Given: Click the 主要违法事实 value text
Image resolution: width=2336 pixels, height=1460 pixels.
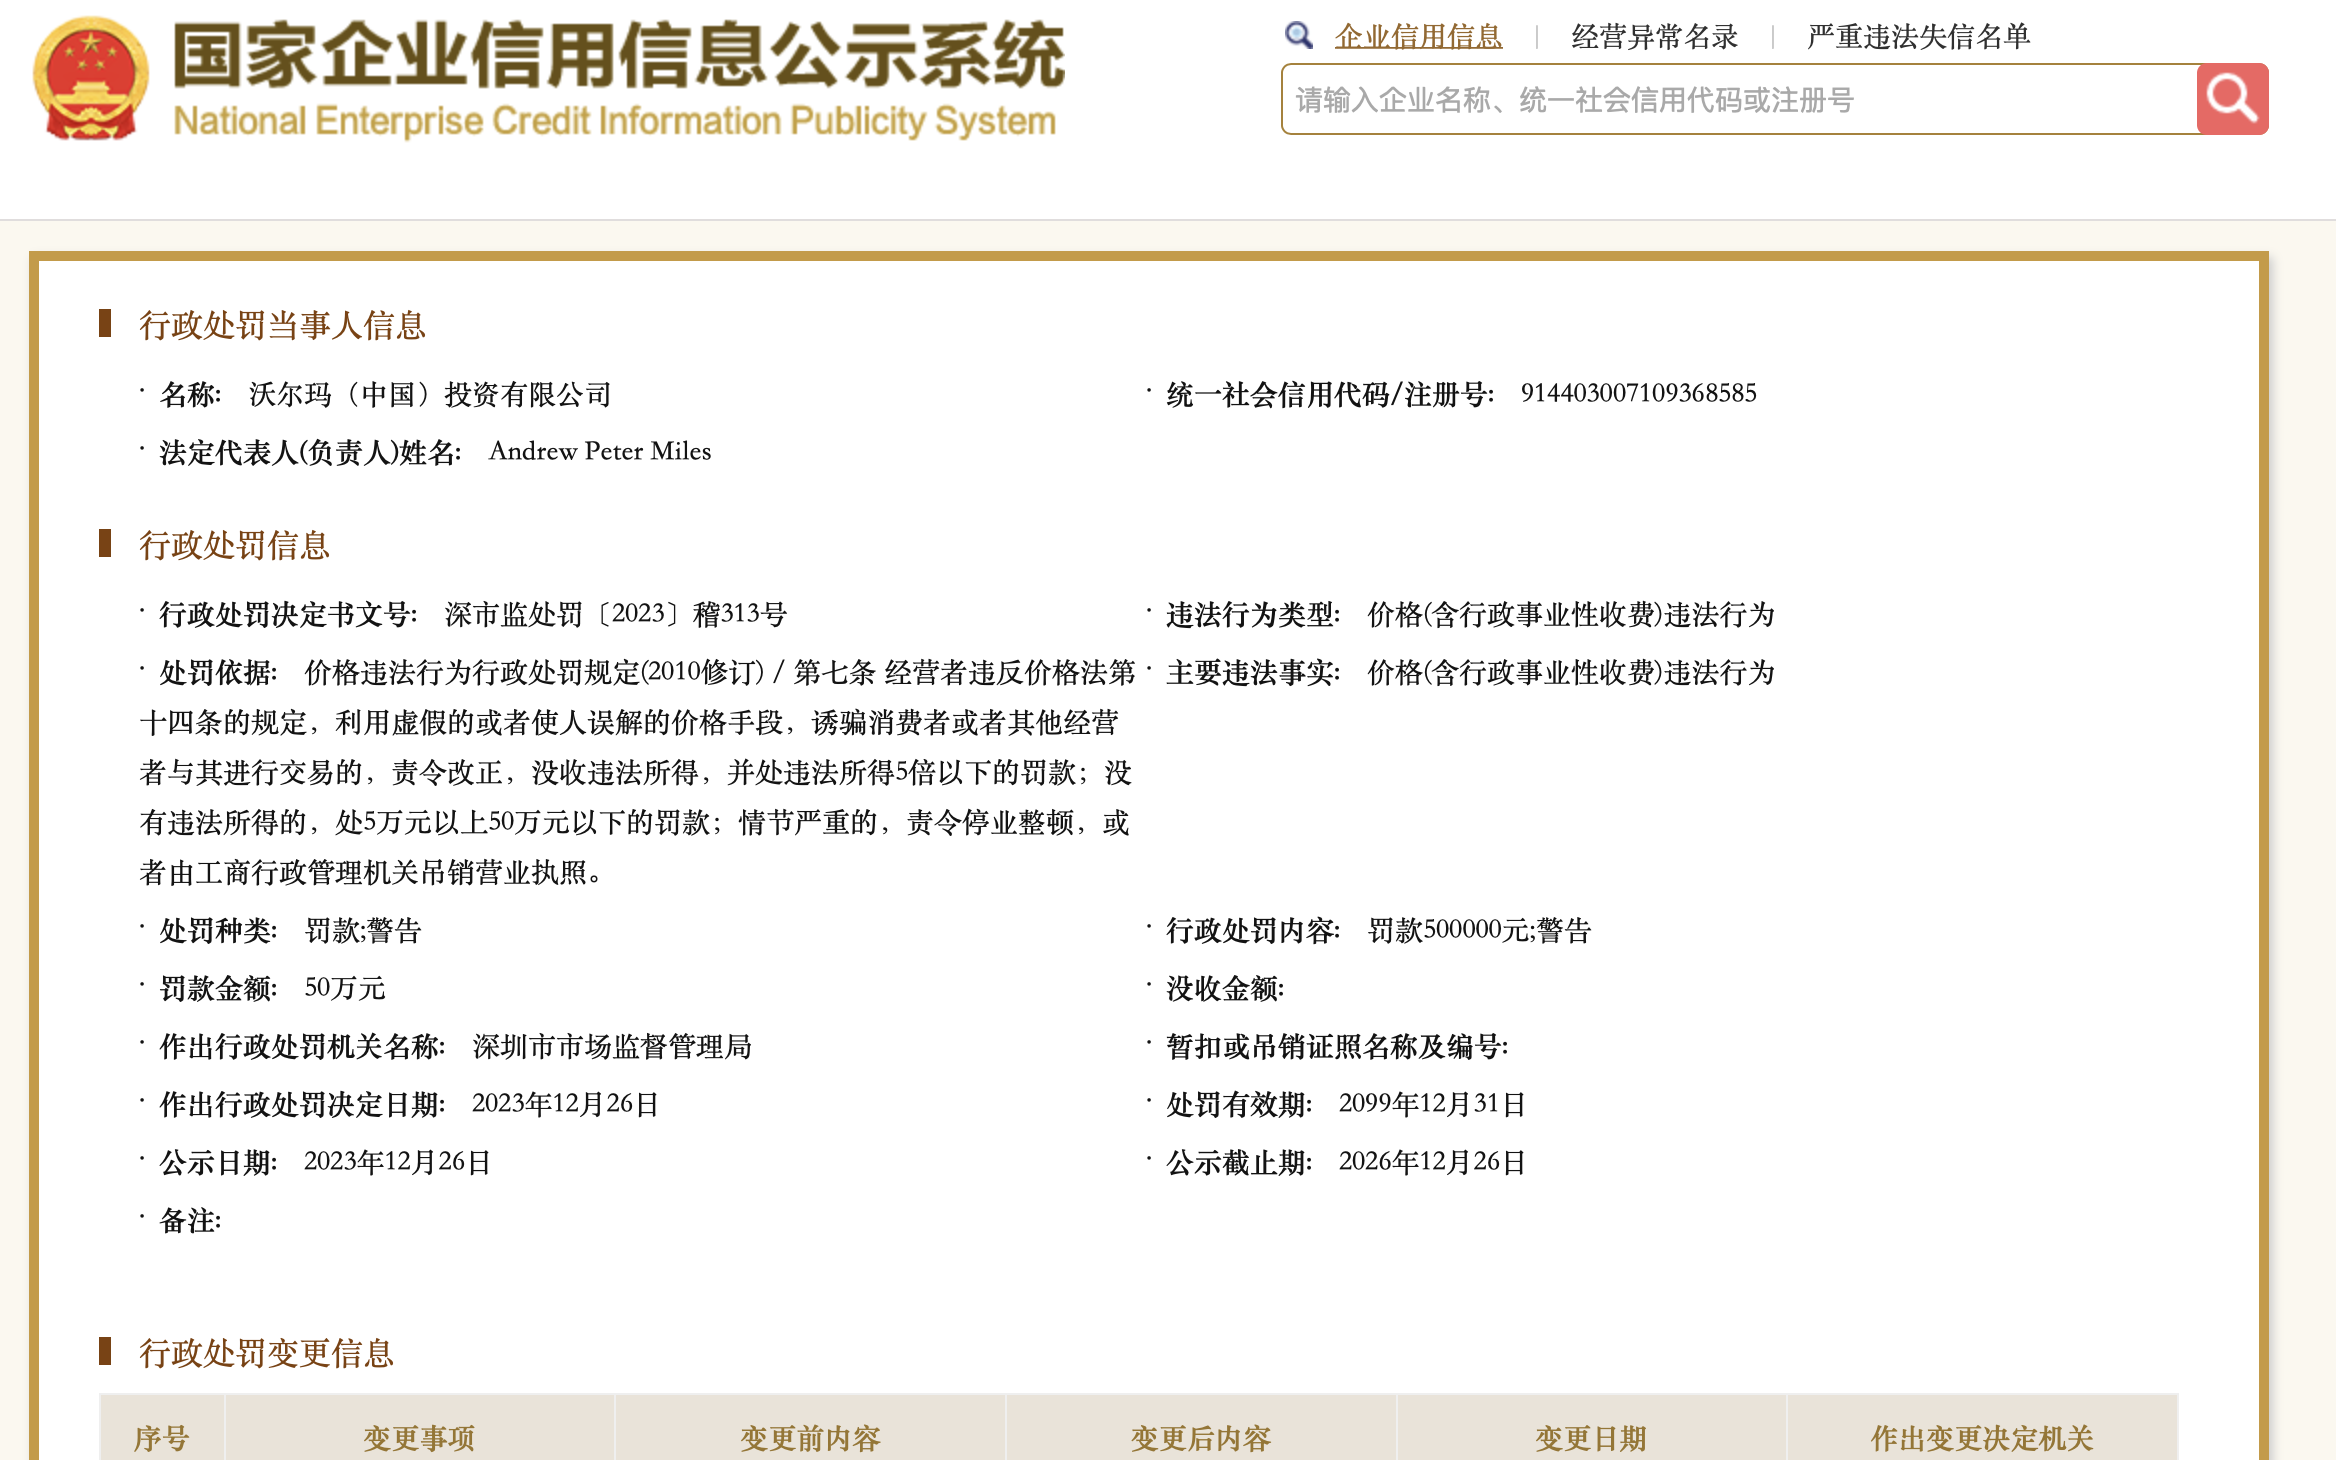Looking at the screenshot, I should (1570, 672).
